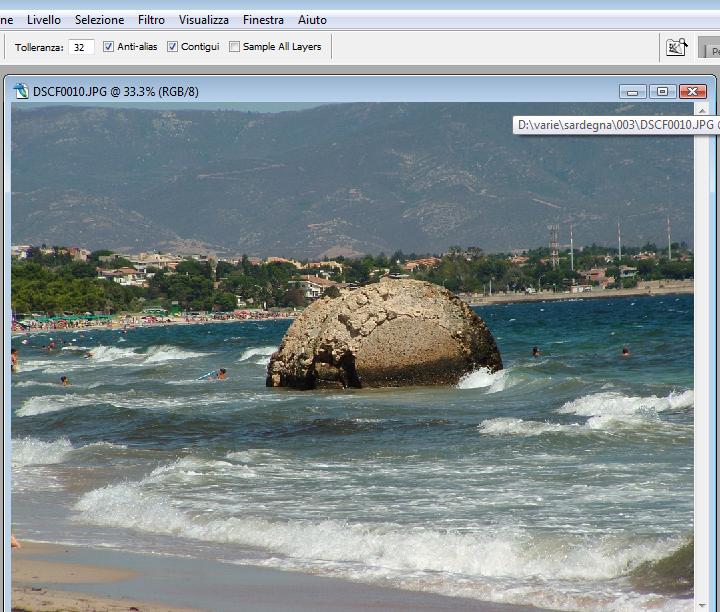Uncheck the Contigui option
Viewport: 720px width, 612px height.
173,47
